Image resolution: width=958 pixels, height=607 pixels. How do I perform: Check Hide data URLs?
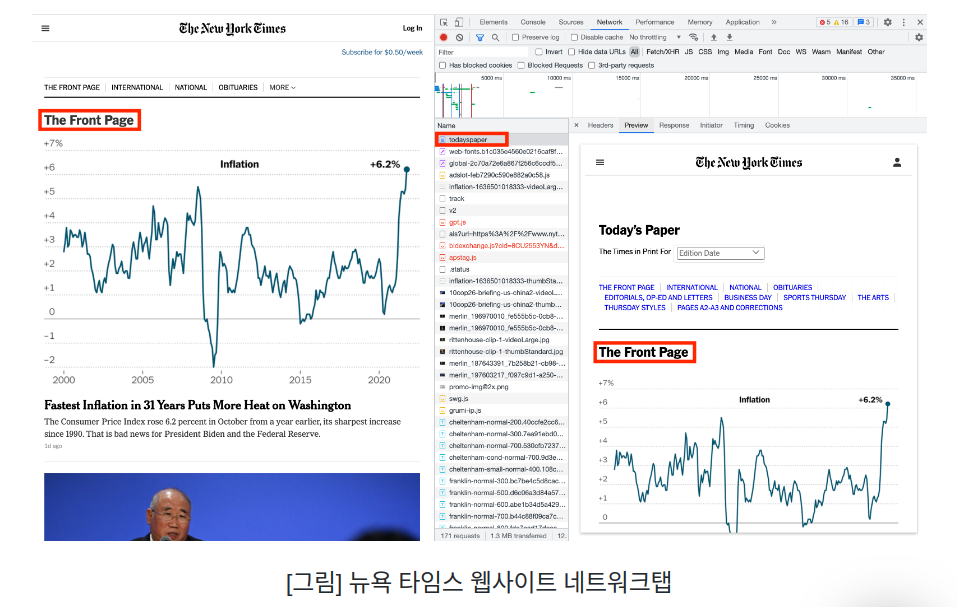[x=572, y=52]
